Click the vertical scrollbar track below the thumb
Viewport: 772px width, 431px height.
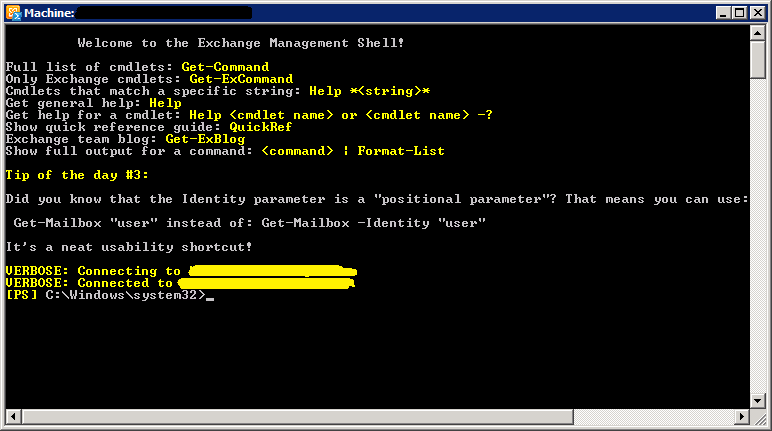click(757, 235)
